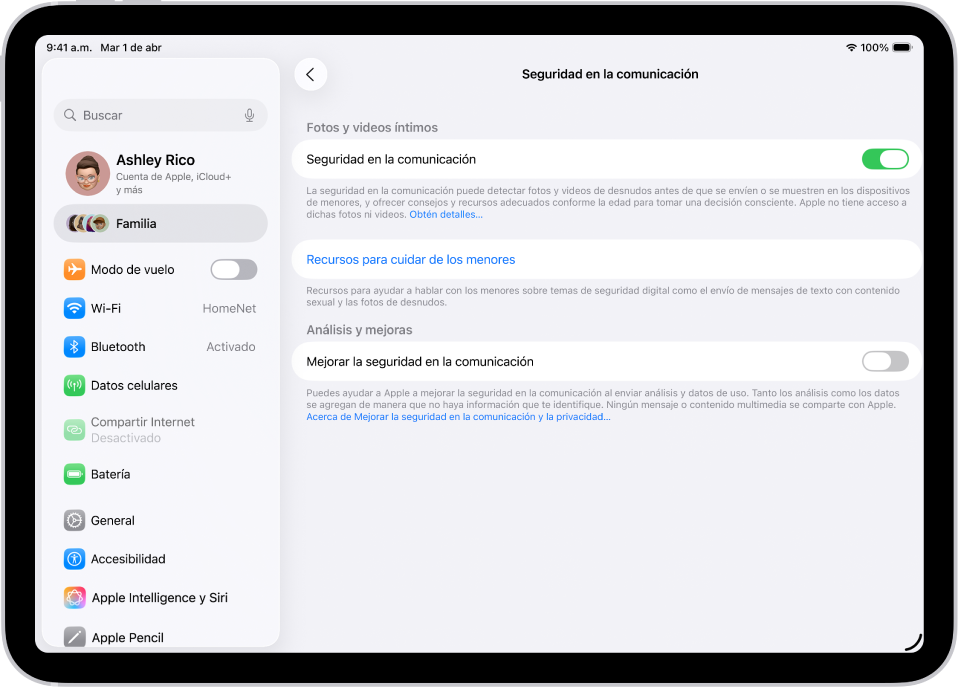Image resolution: width=958 pixels, height=689 pixels.
Task: Tap the back chevron to return
Action: 310,74
